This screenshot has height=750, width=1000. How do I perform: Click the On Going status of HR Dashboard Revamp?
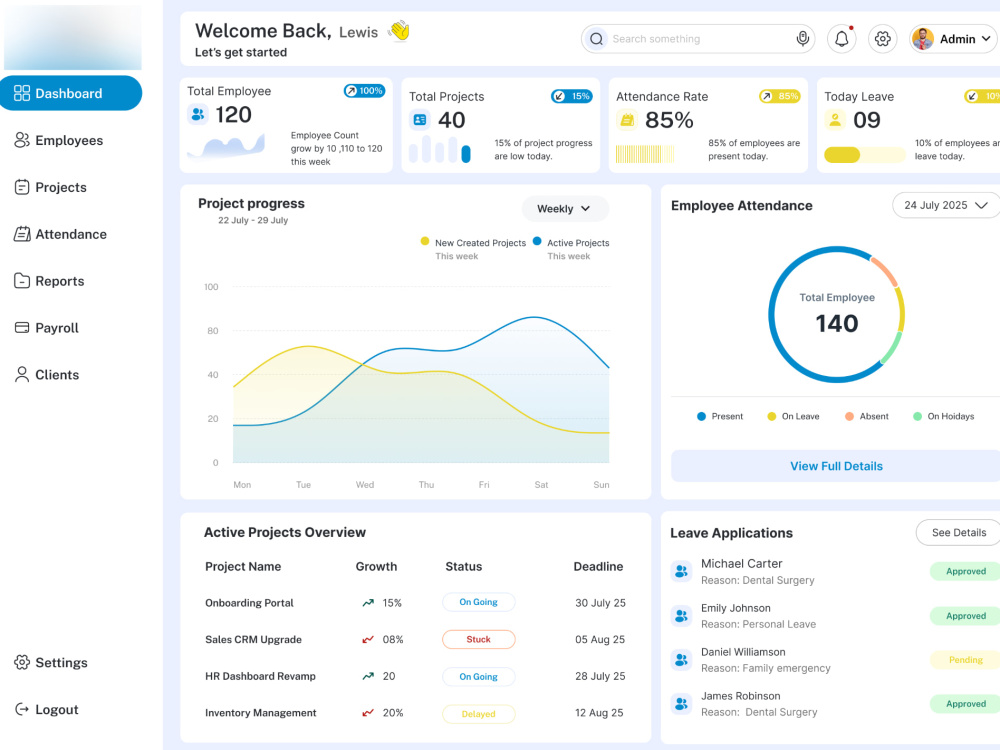point(478,677)
